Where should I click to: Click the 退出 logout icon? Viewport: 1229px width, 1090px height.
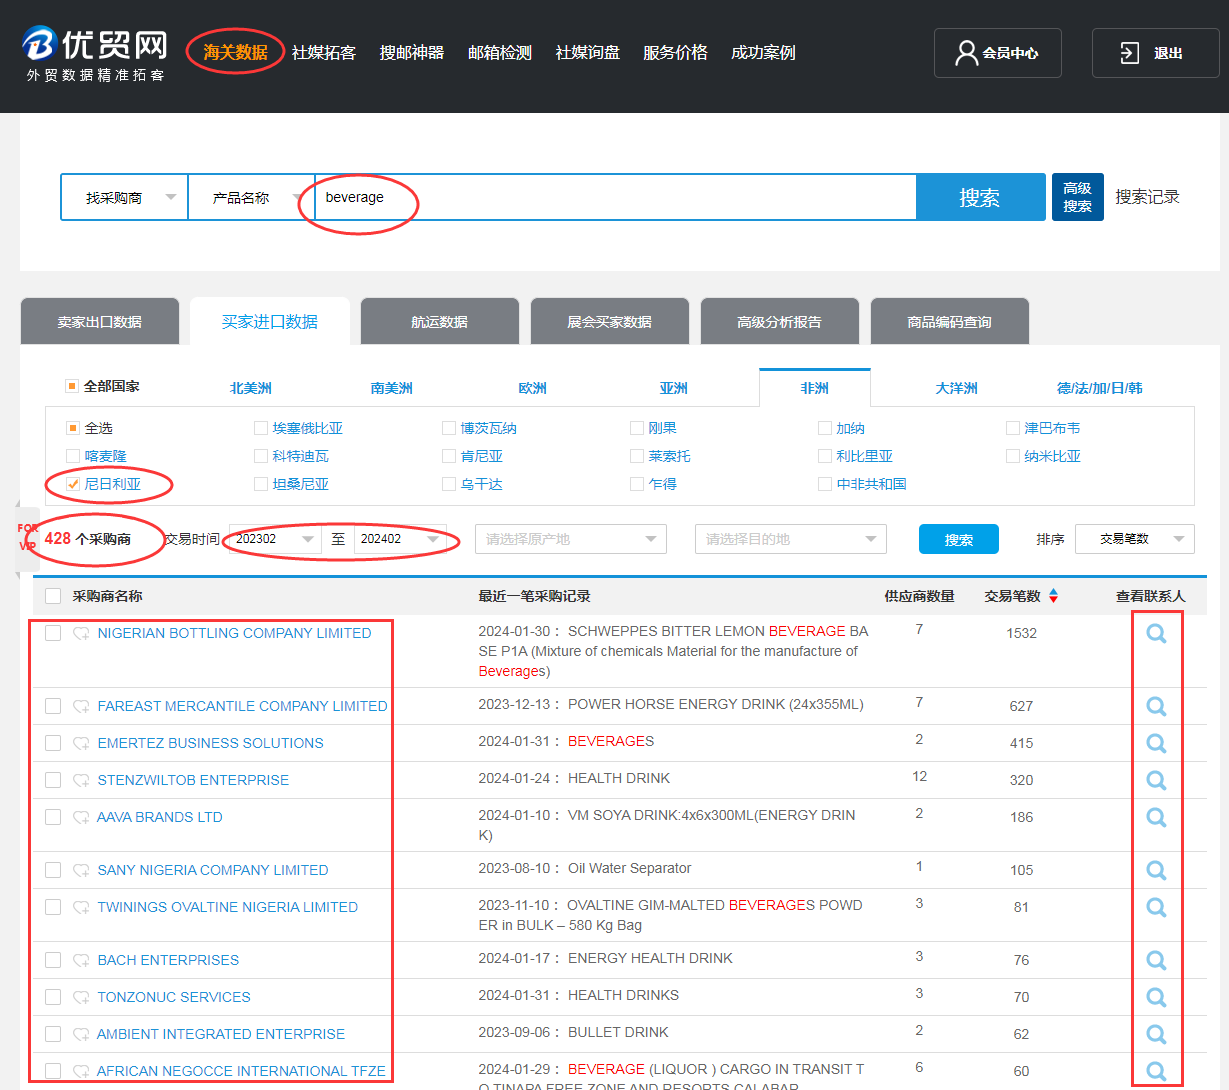(1130, 53)
